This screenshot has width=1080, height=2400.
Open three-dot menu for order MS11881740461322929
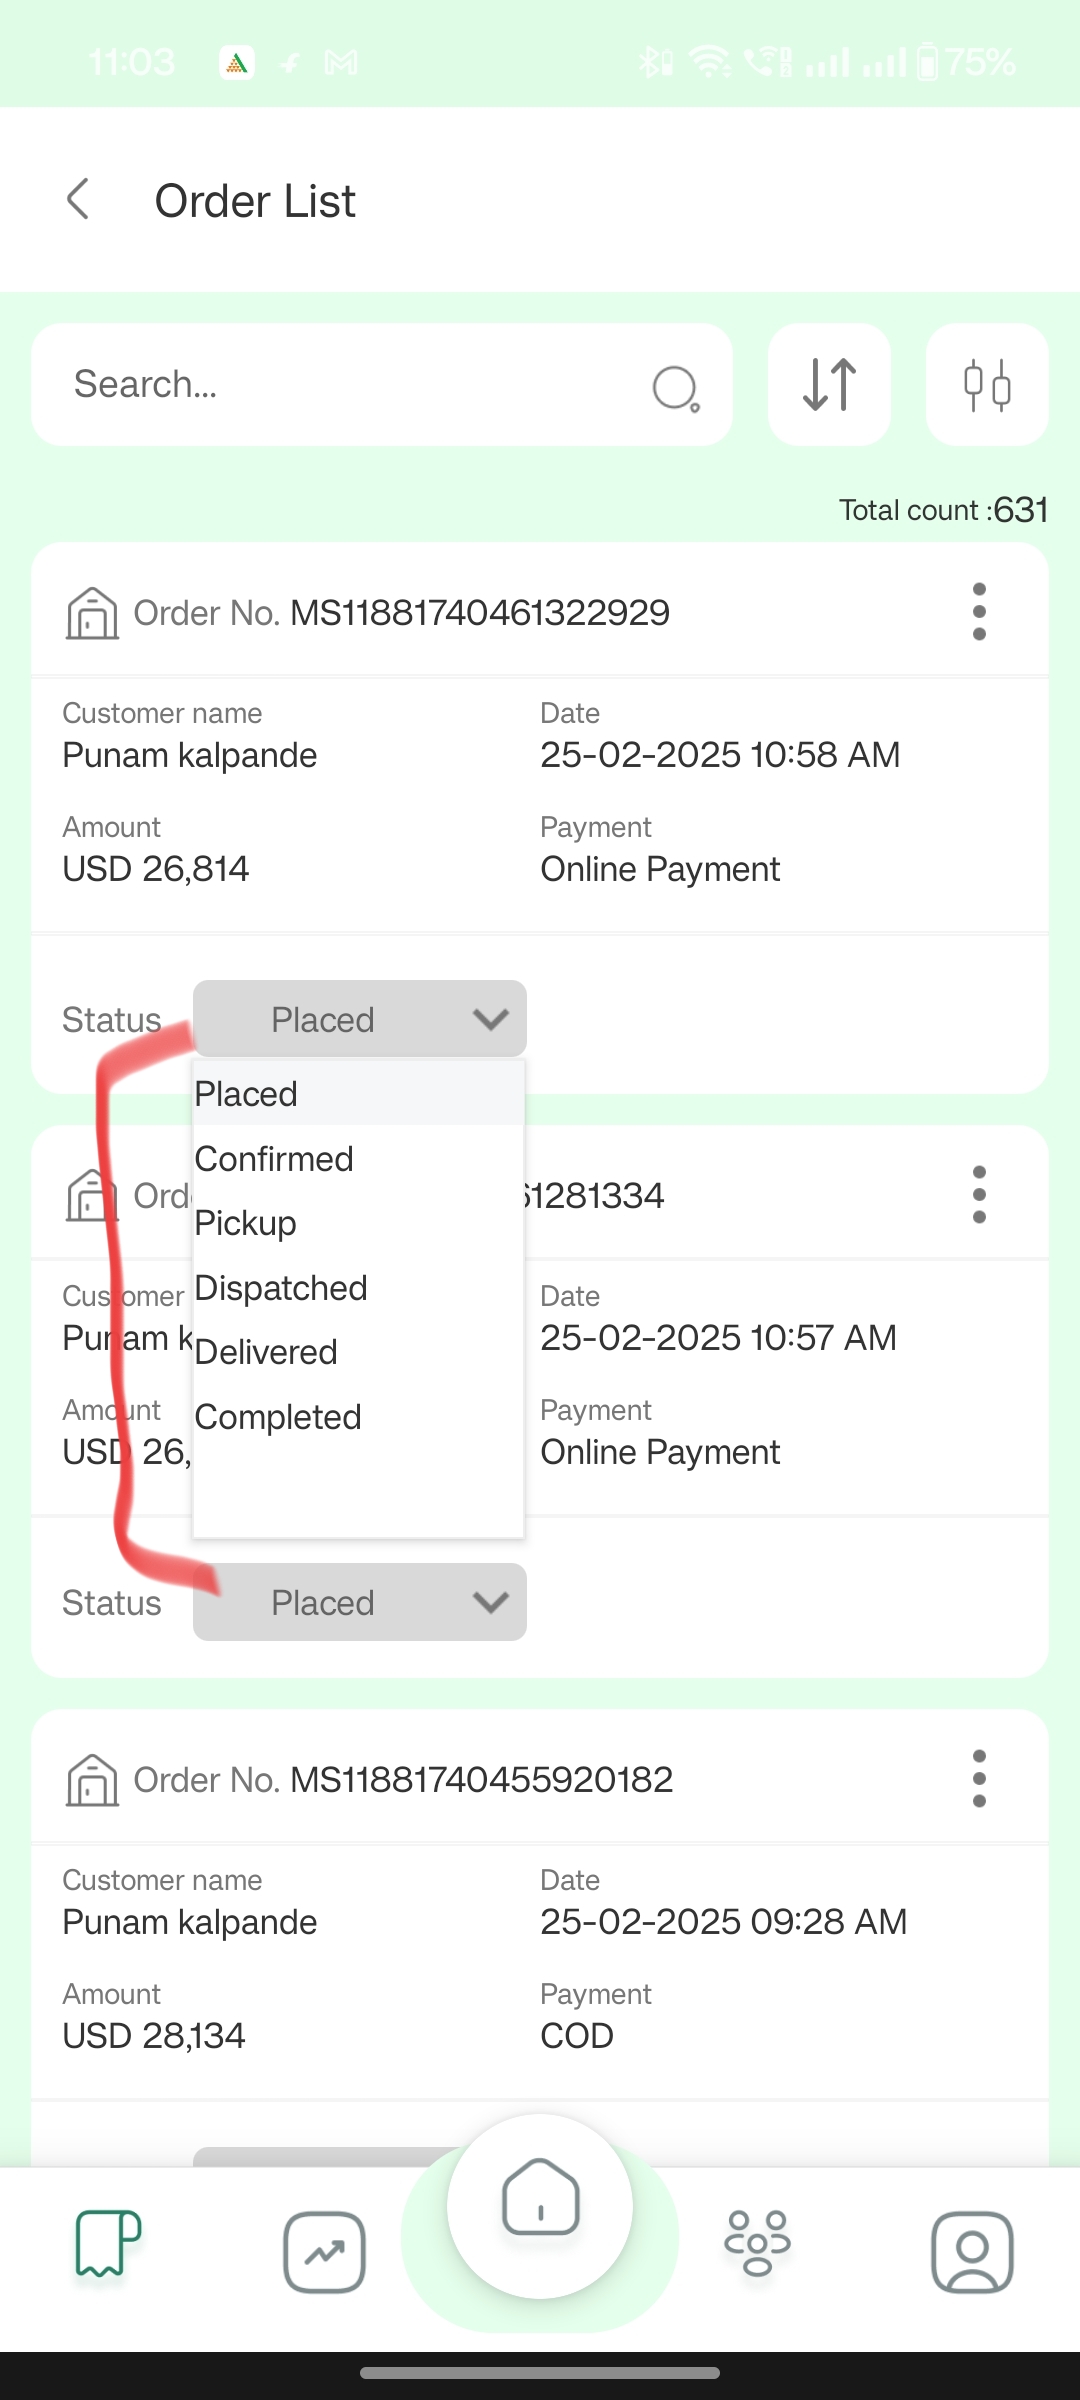[979, 612]
